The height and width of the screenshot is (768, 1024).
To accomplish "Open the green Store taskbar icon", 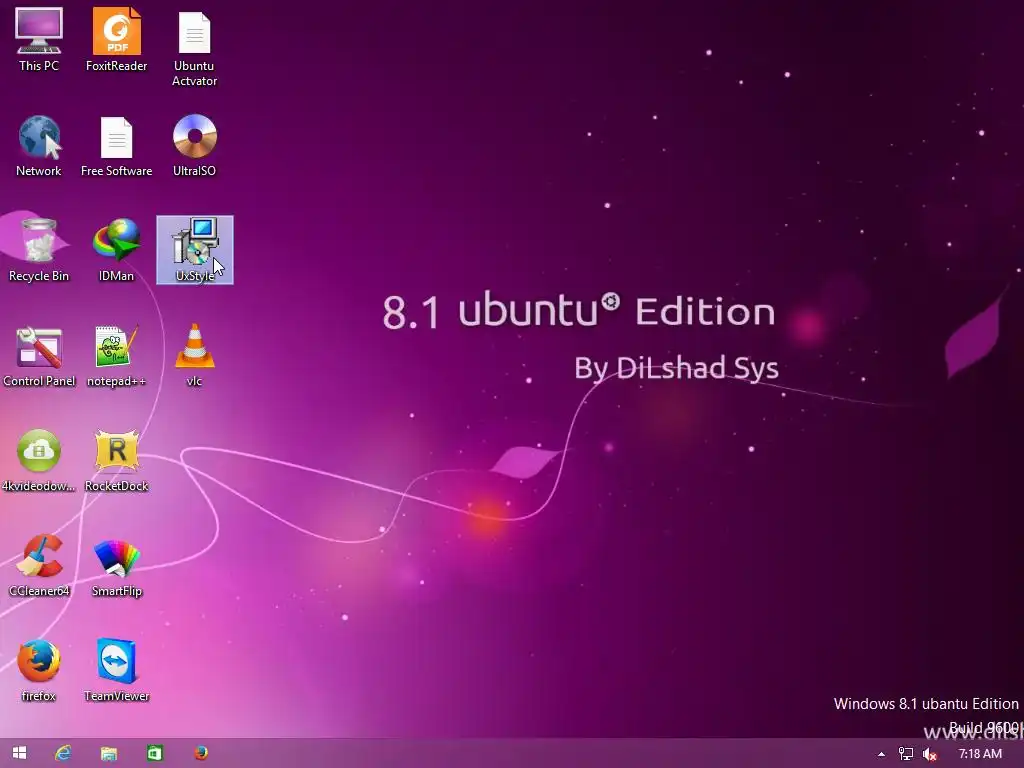I will pos(155,754).
